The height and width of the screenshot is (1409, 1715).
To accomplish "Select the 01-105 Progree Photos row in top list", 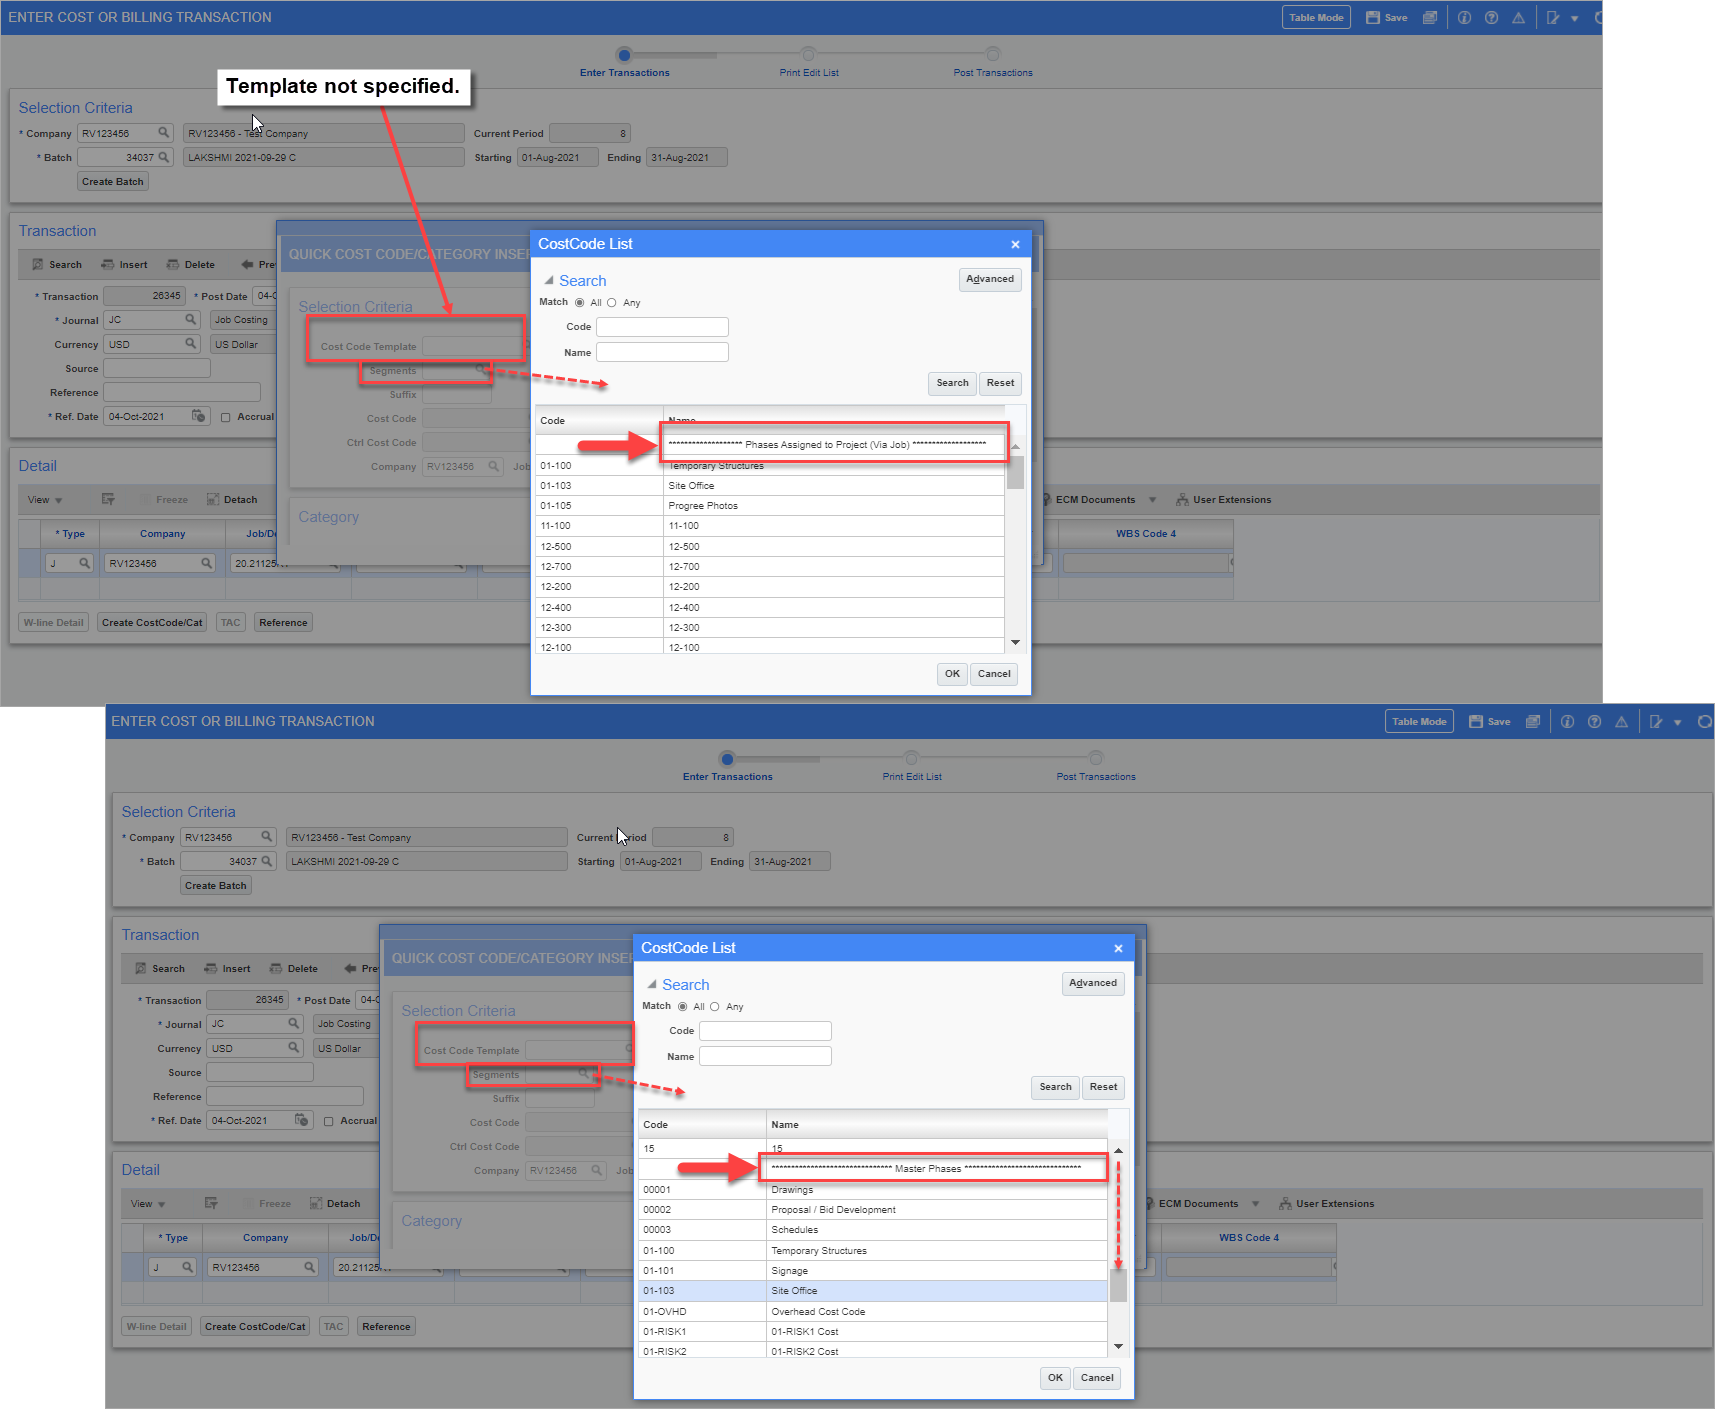I will click(x=769, y=506).
